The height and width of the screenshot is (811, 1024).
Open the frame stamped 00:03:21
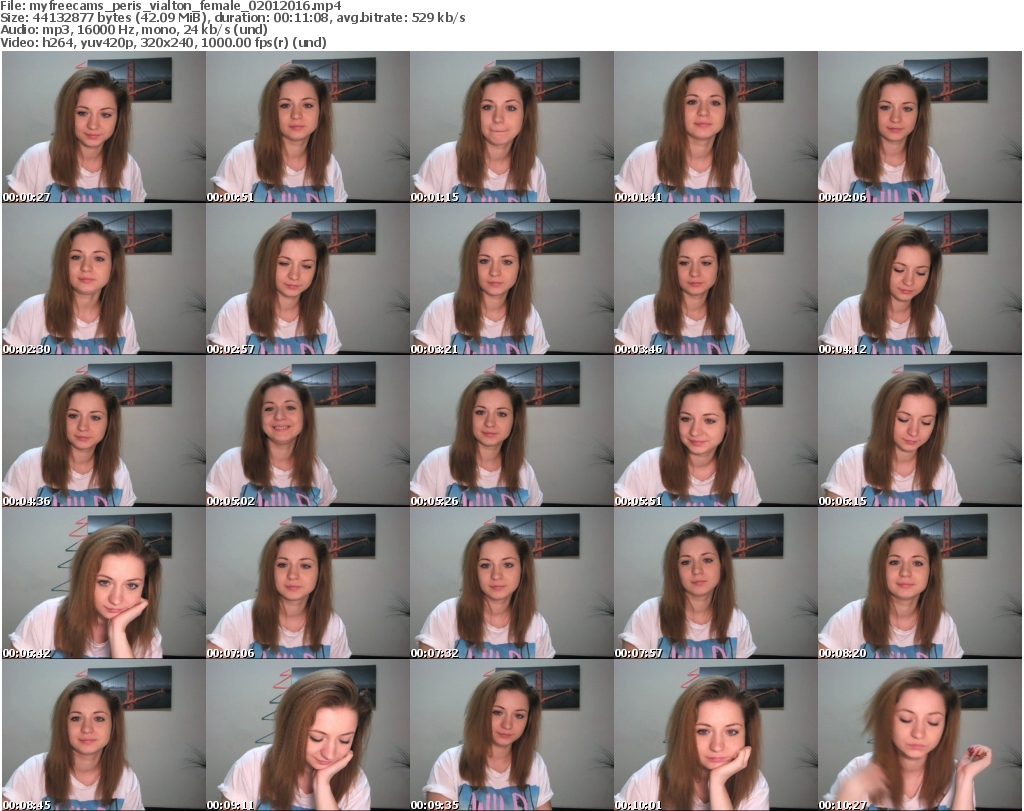[x=511, y=279]
